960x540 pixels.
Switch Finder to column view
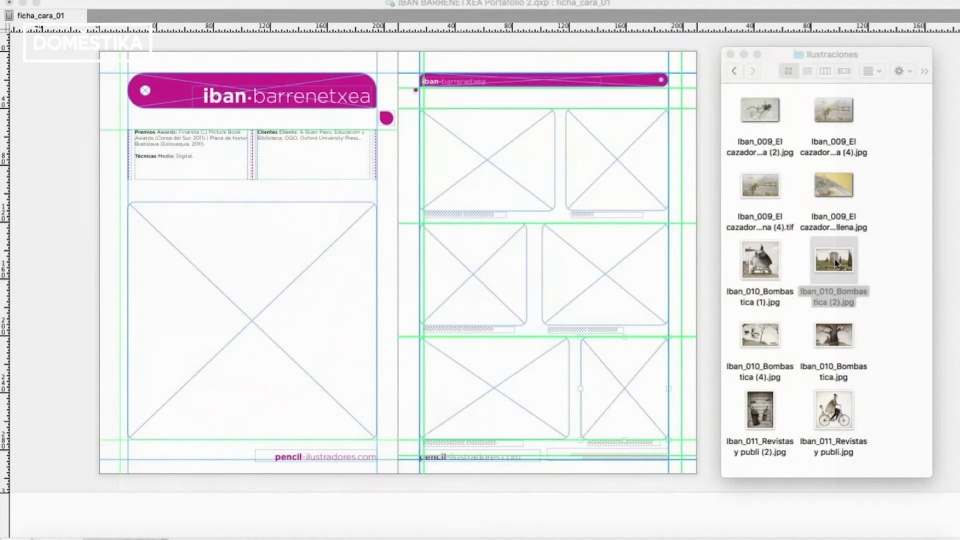[x=825, y=71]
